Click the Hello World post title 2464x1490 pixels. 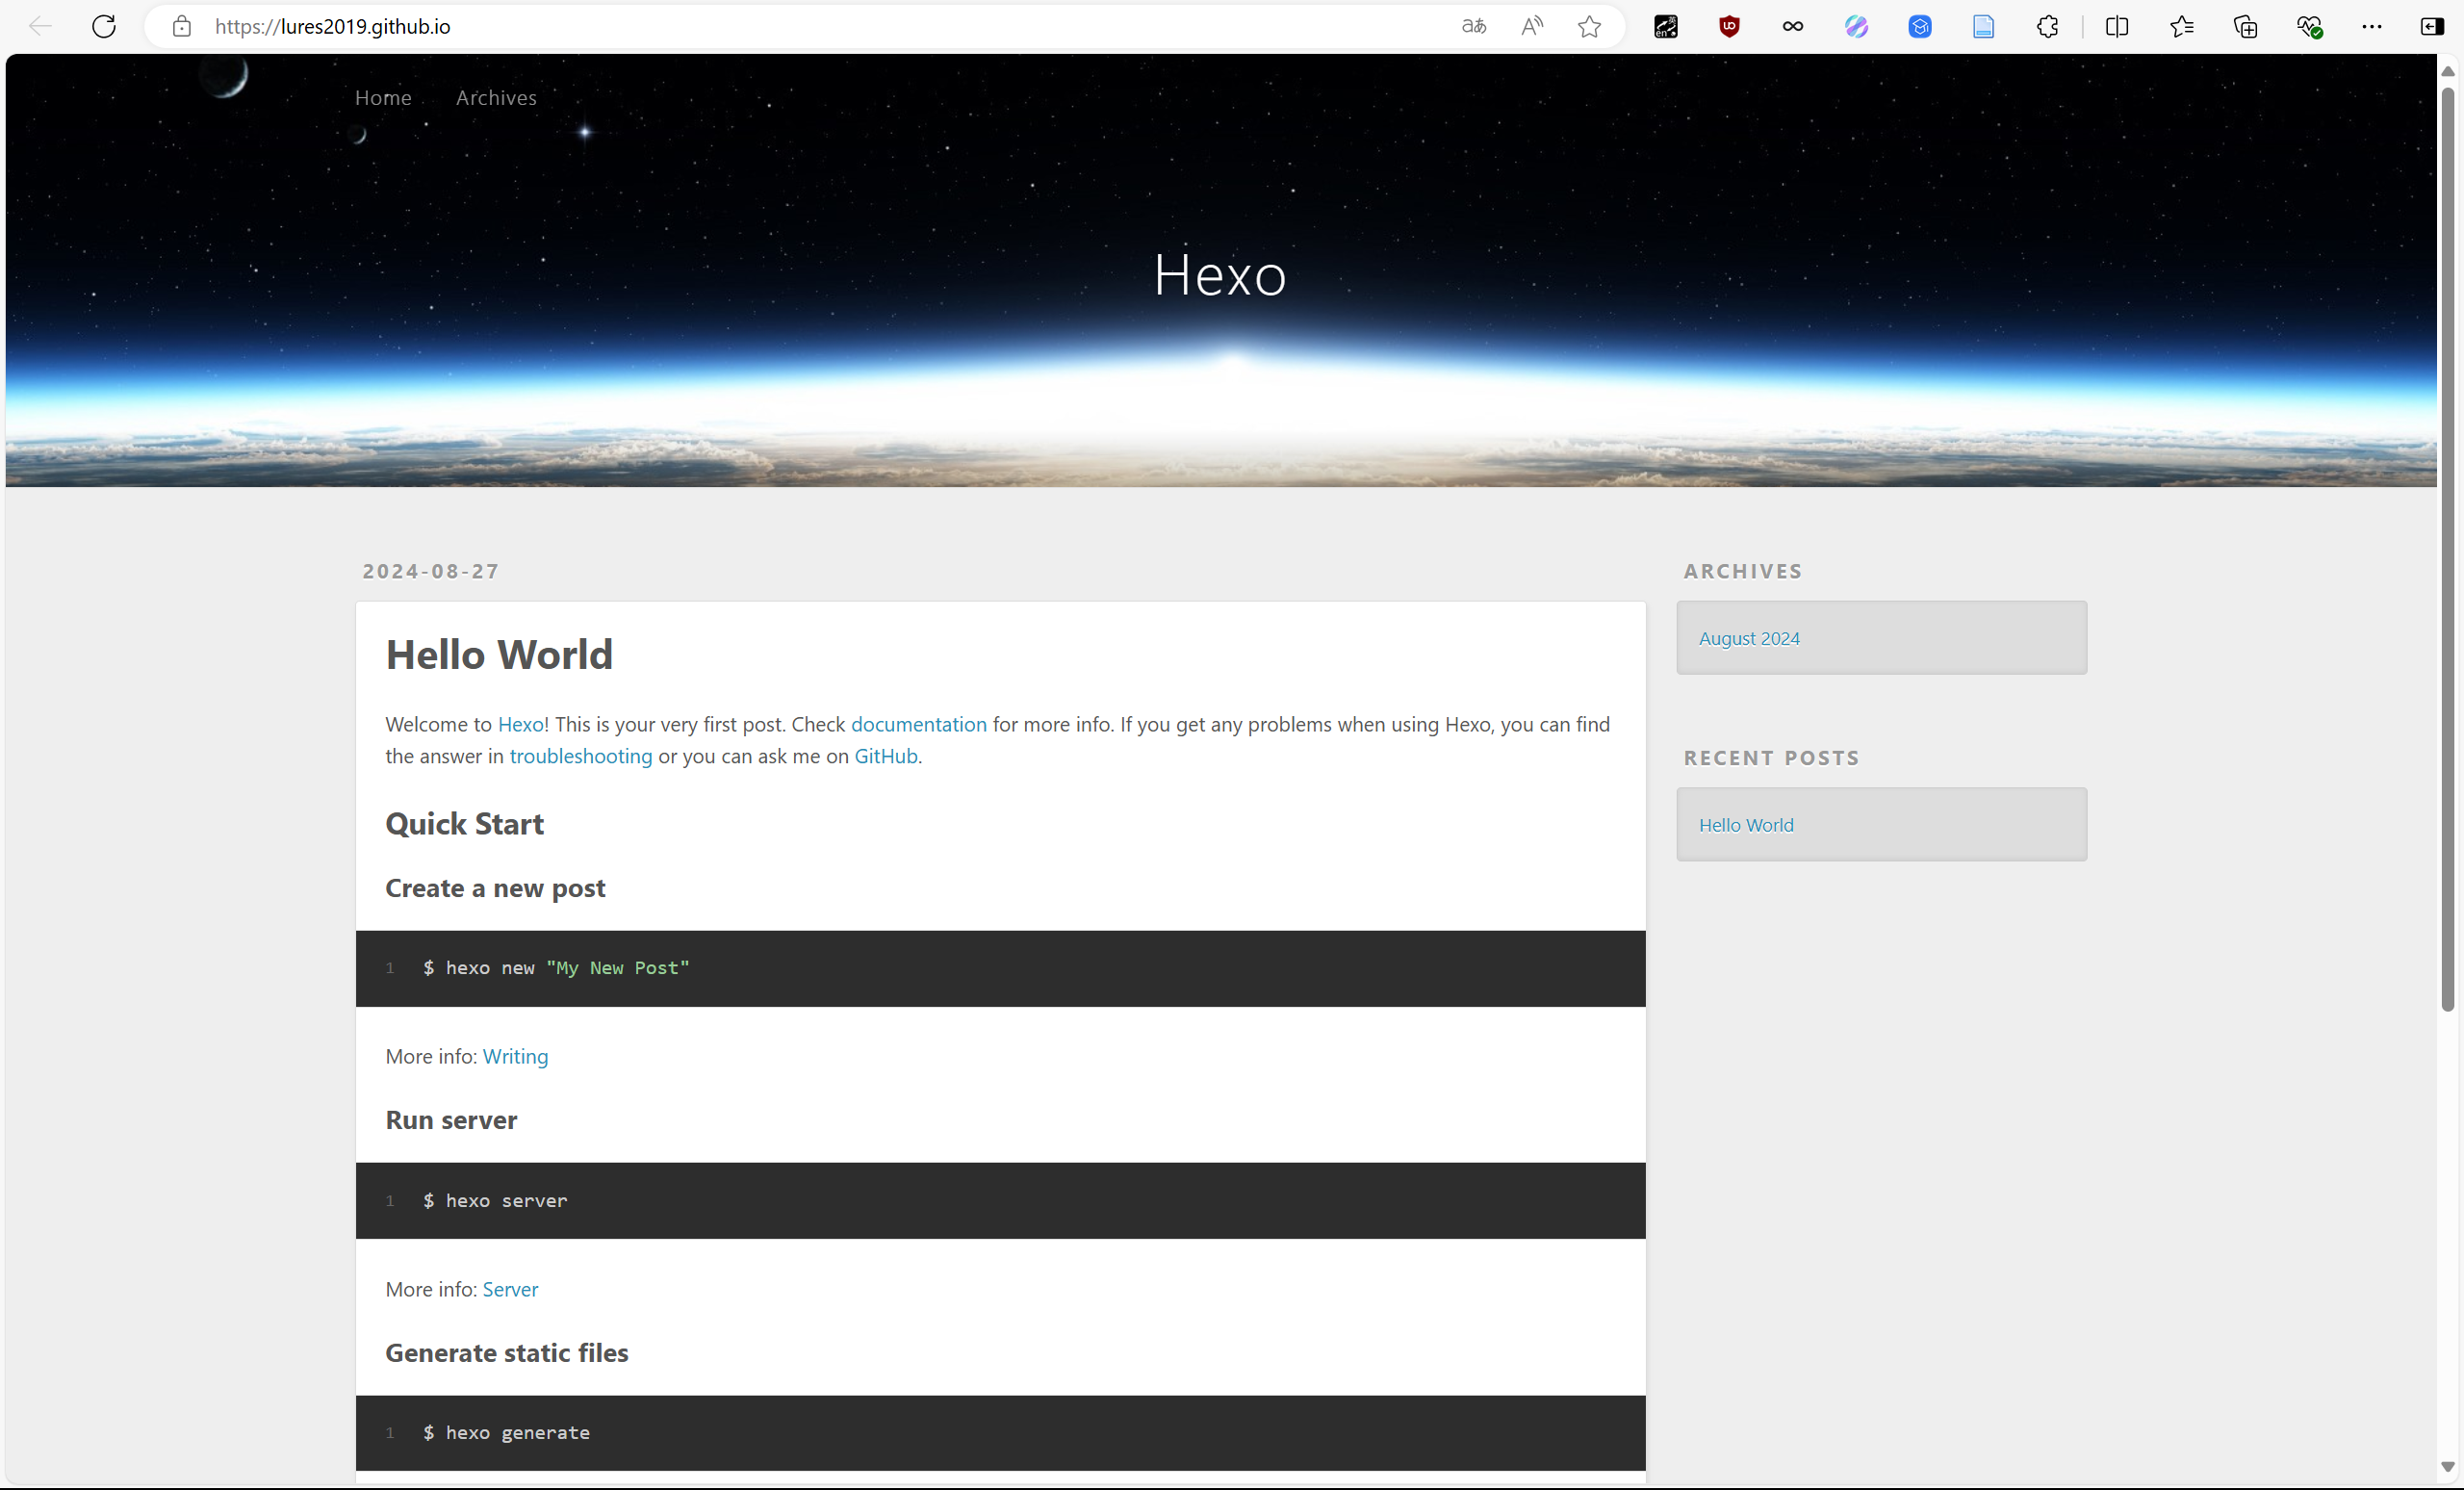click(x=499, y=655)
